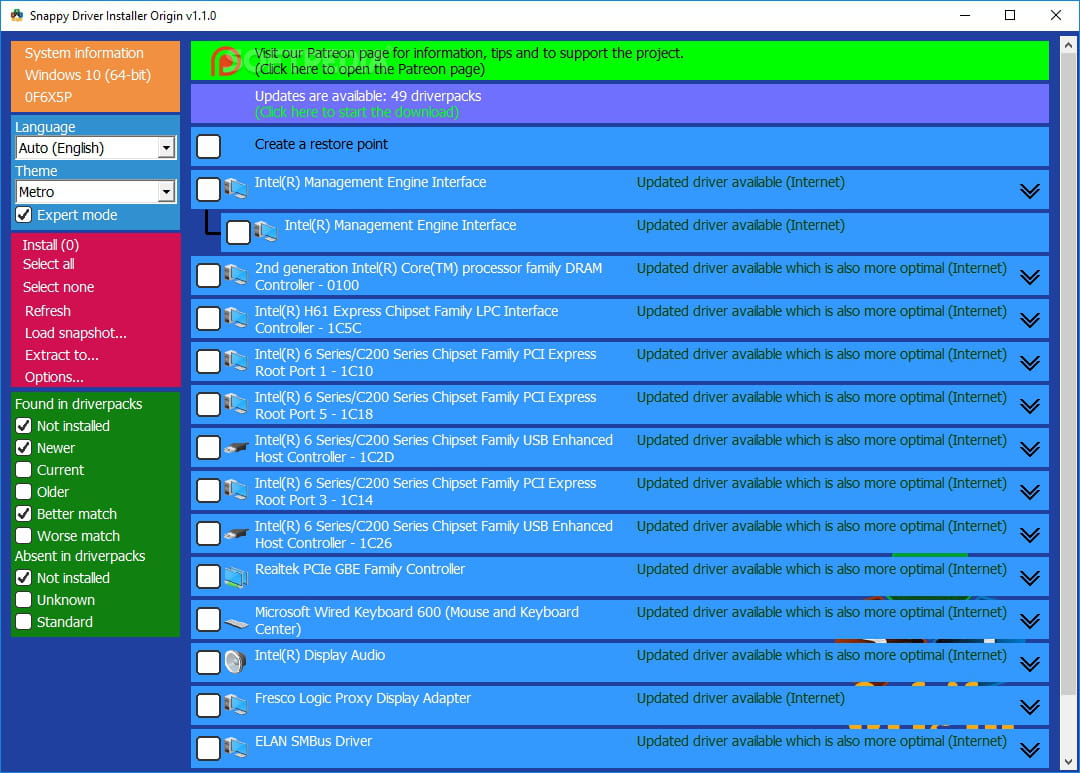
Task: Click the Fresco Logic Proxy Display Adapter icon
Action: click(x=236, y=705)
